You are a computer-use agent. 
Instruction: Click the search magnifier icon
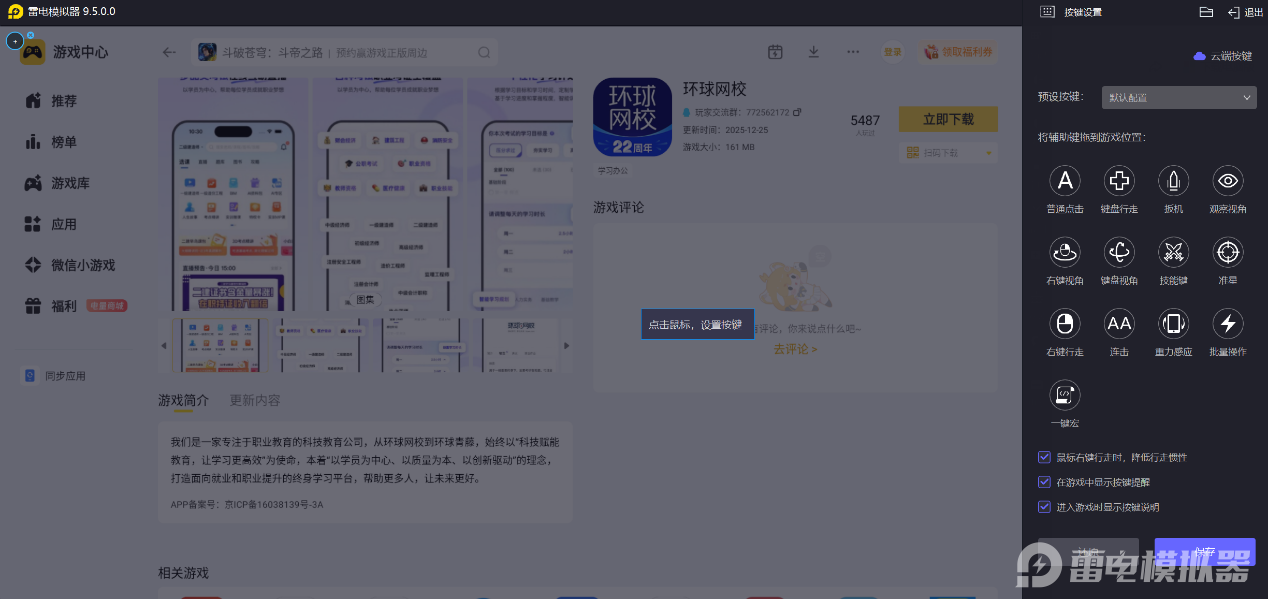coord(484,53)
